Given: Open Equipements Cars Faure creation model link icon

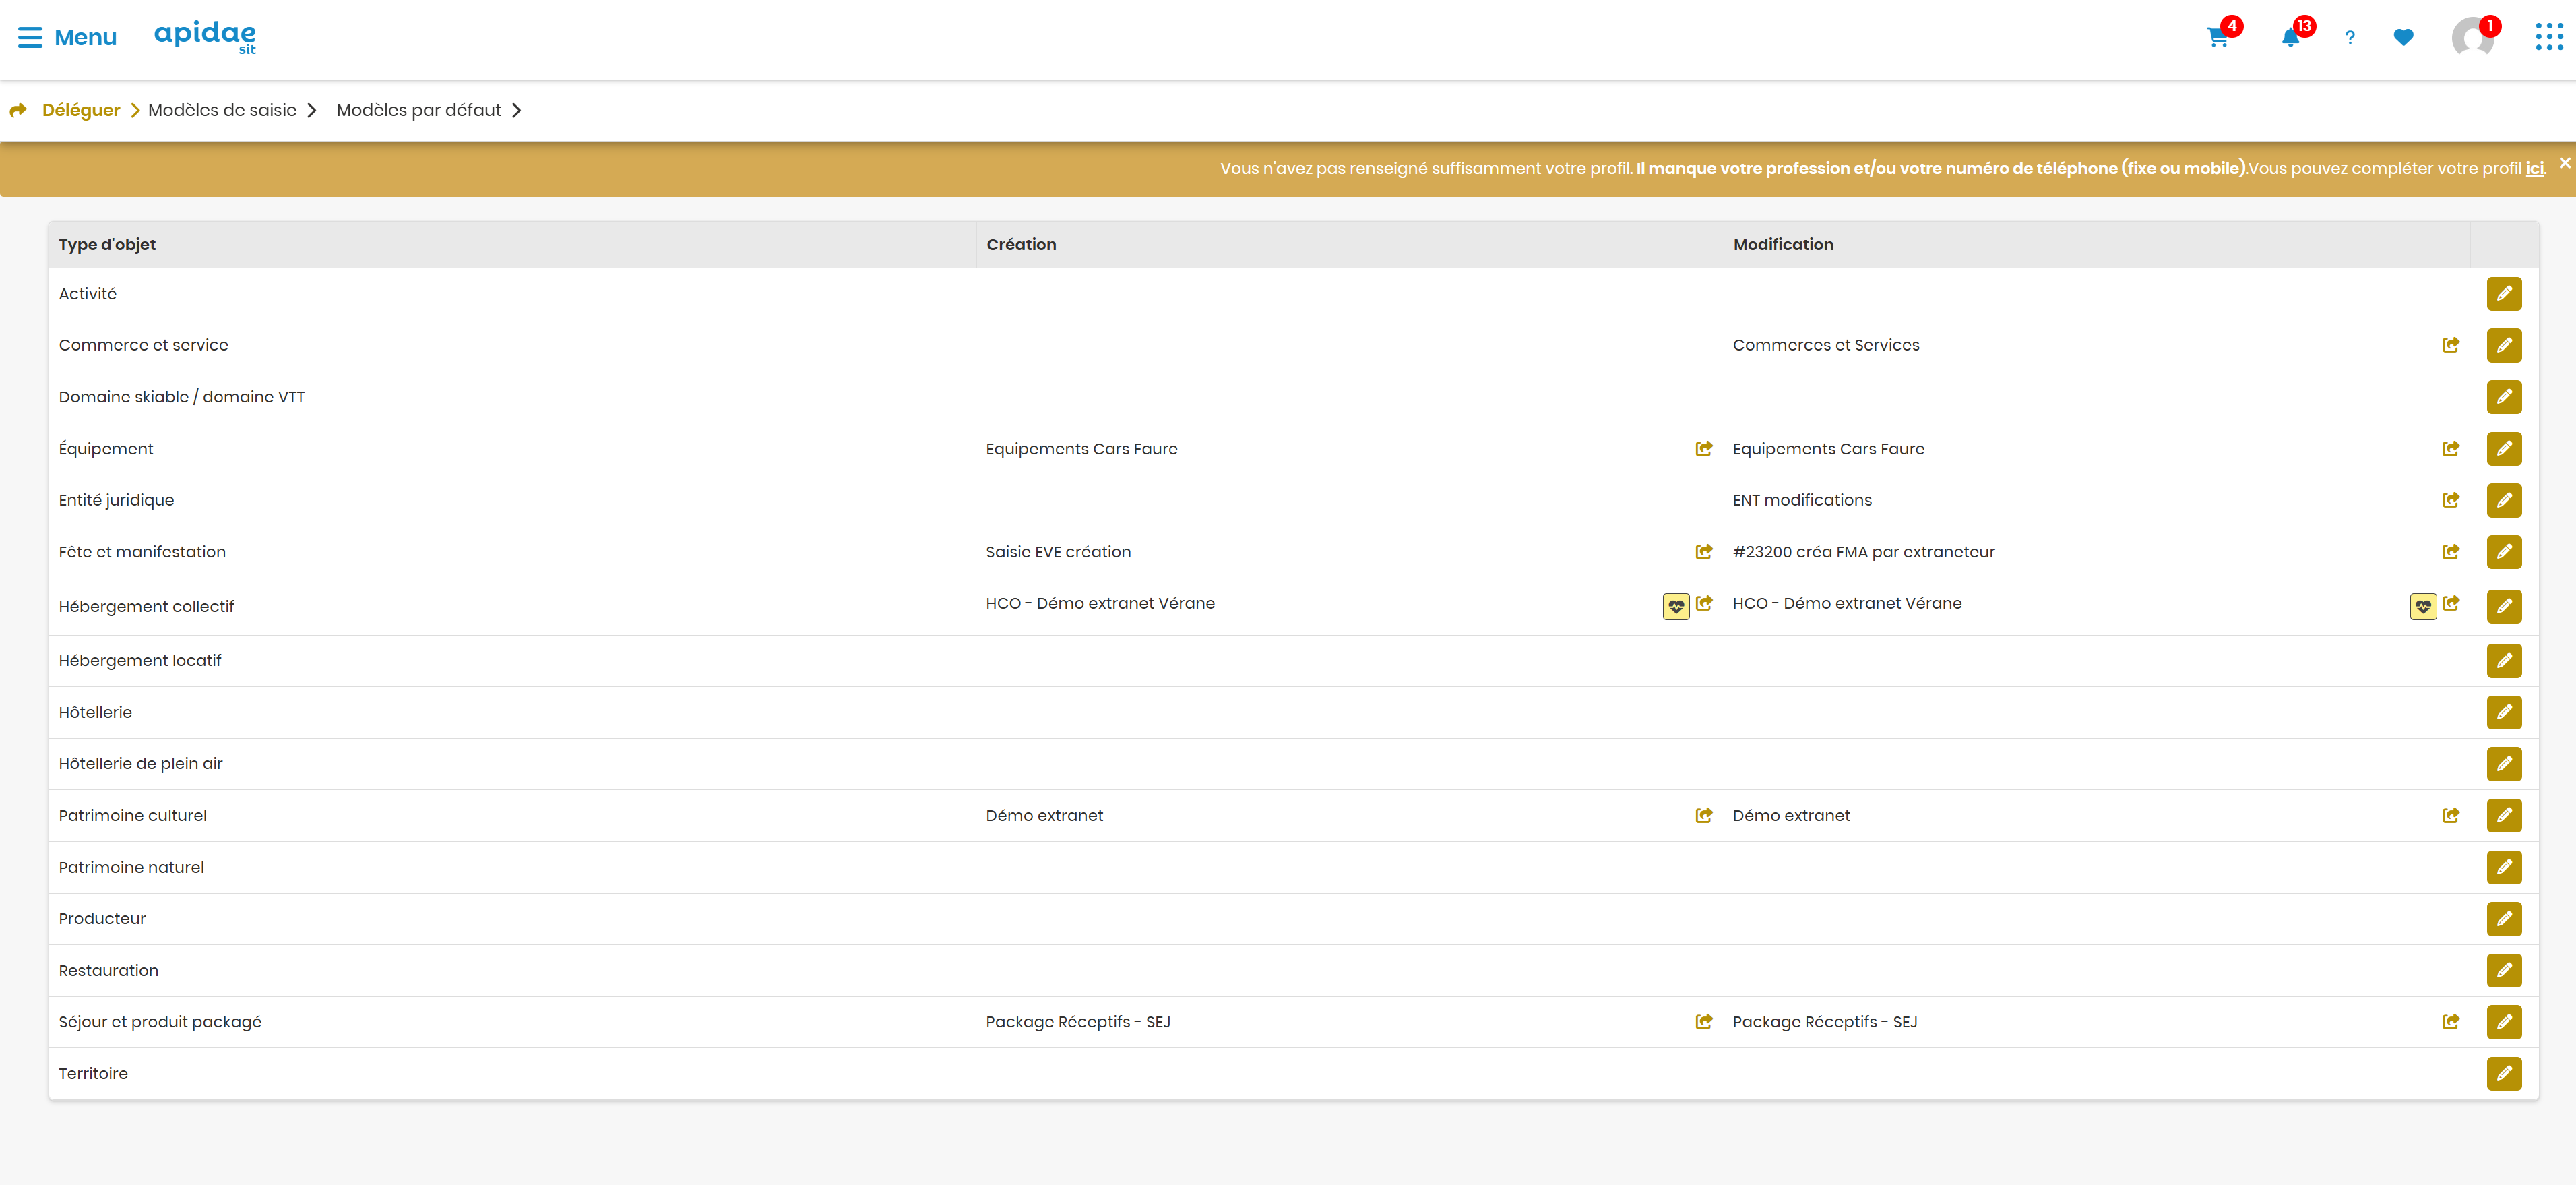Looking at the screenshot, I should (x=1704, y=449).
